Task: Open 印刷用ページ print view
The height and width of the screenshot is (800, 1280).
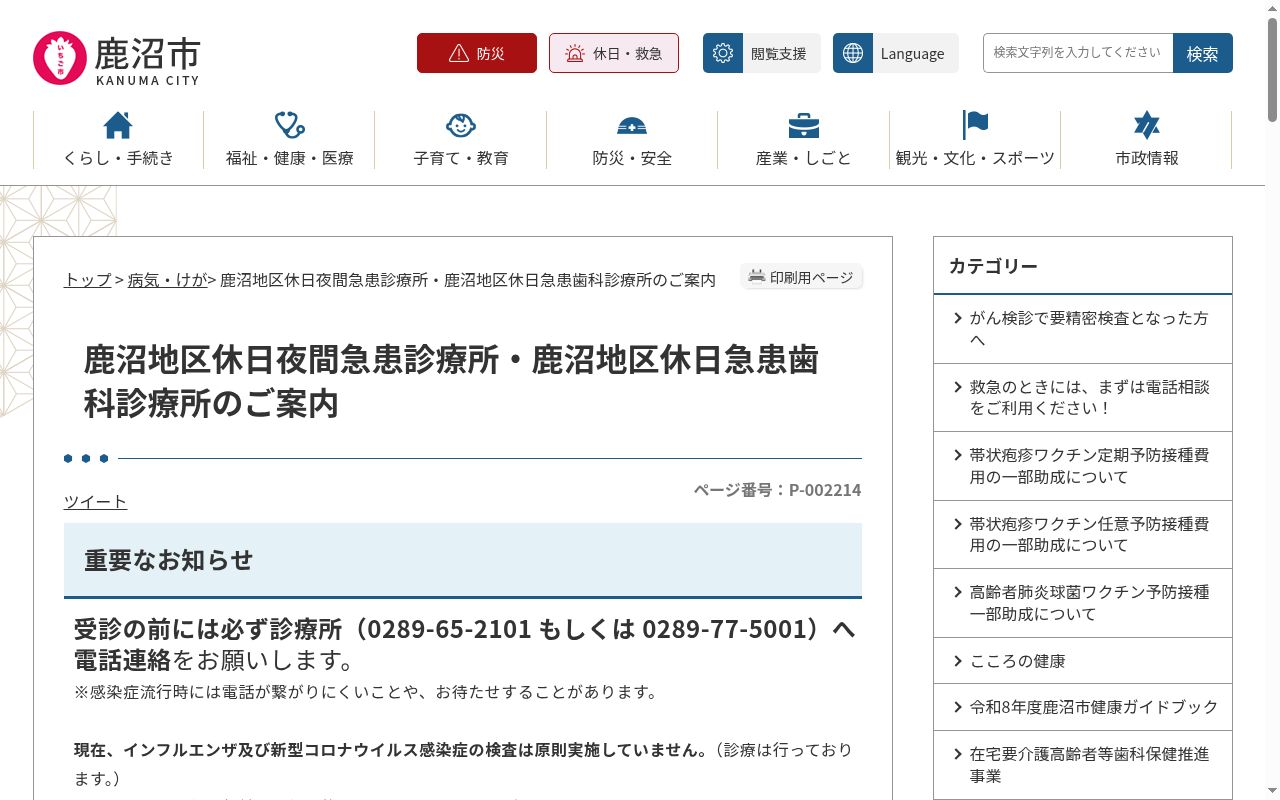Action: pyautogui.click(x=802, y=277)
